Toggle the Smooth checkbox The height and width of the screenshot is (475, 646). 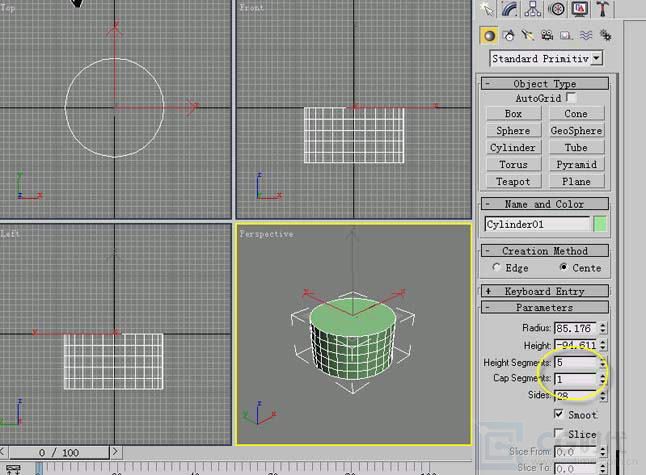[559, 414]
